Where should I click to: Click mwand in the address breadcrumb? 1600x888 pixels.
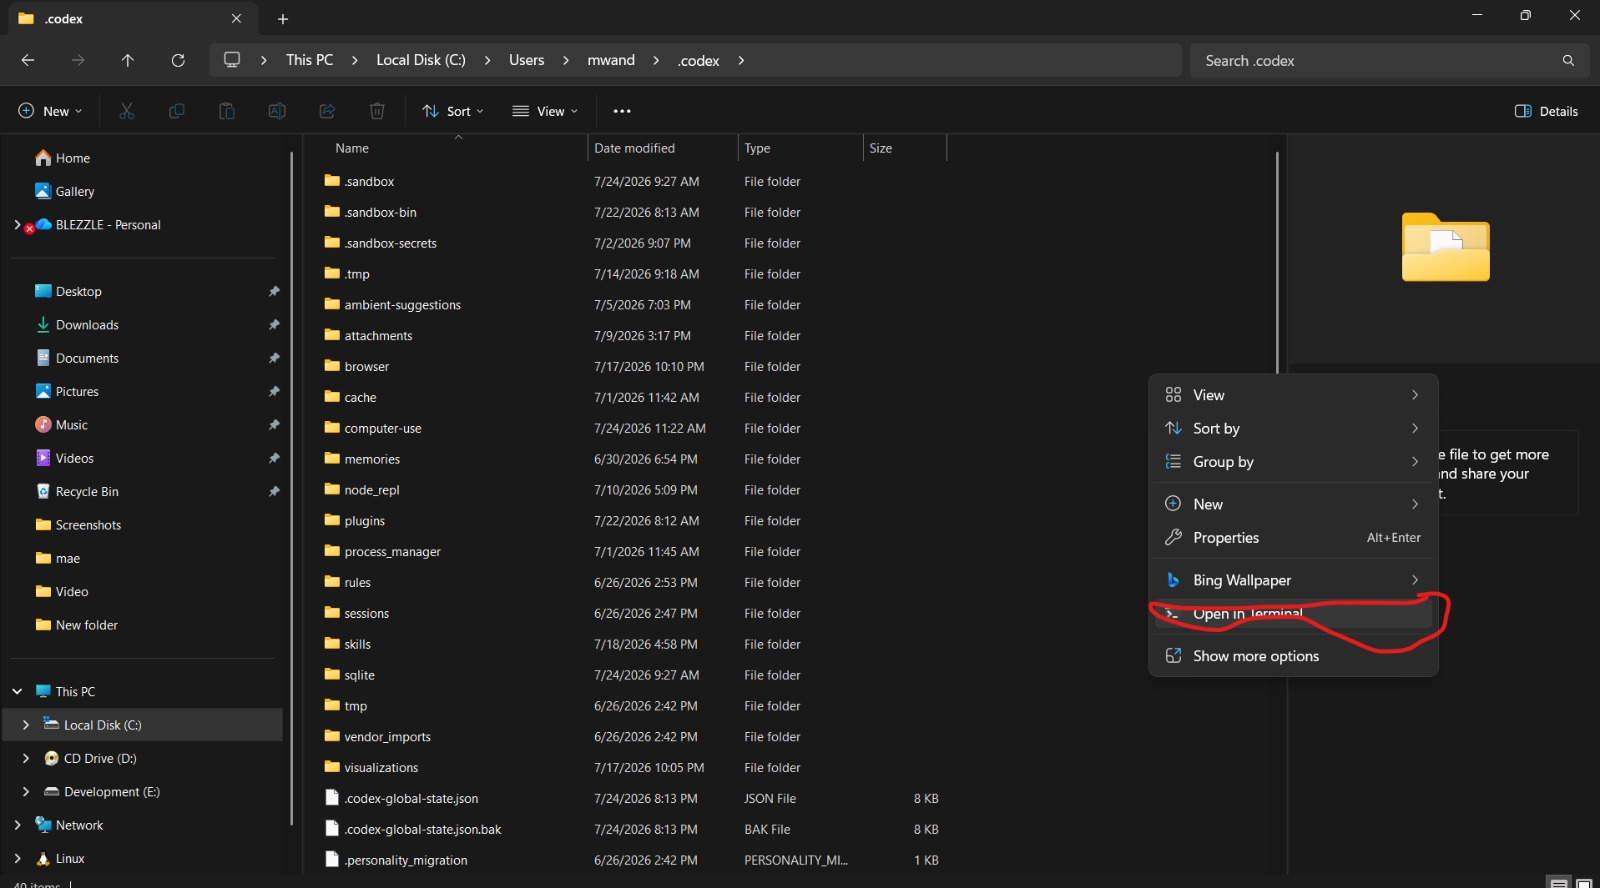point(611,60)
